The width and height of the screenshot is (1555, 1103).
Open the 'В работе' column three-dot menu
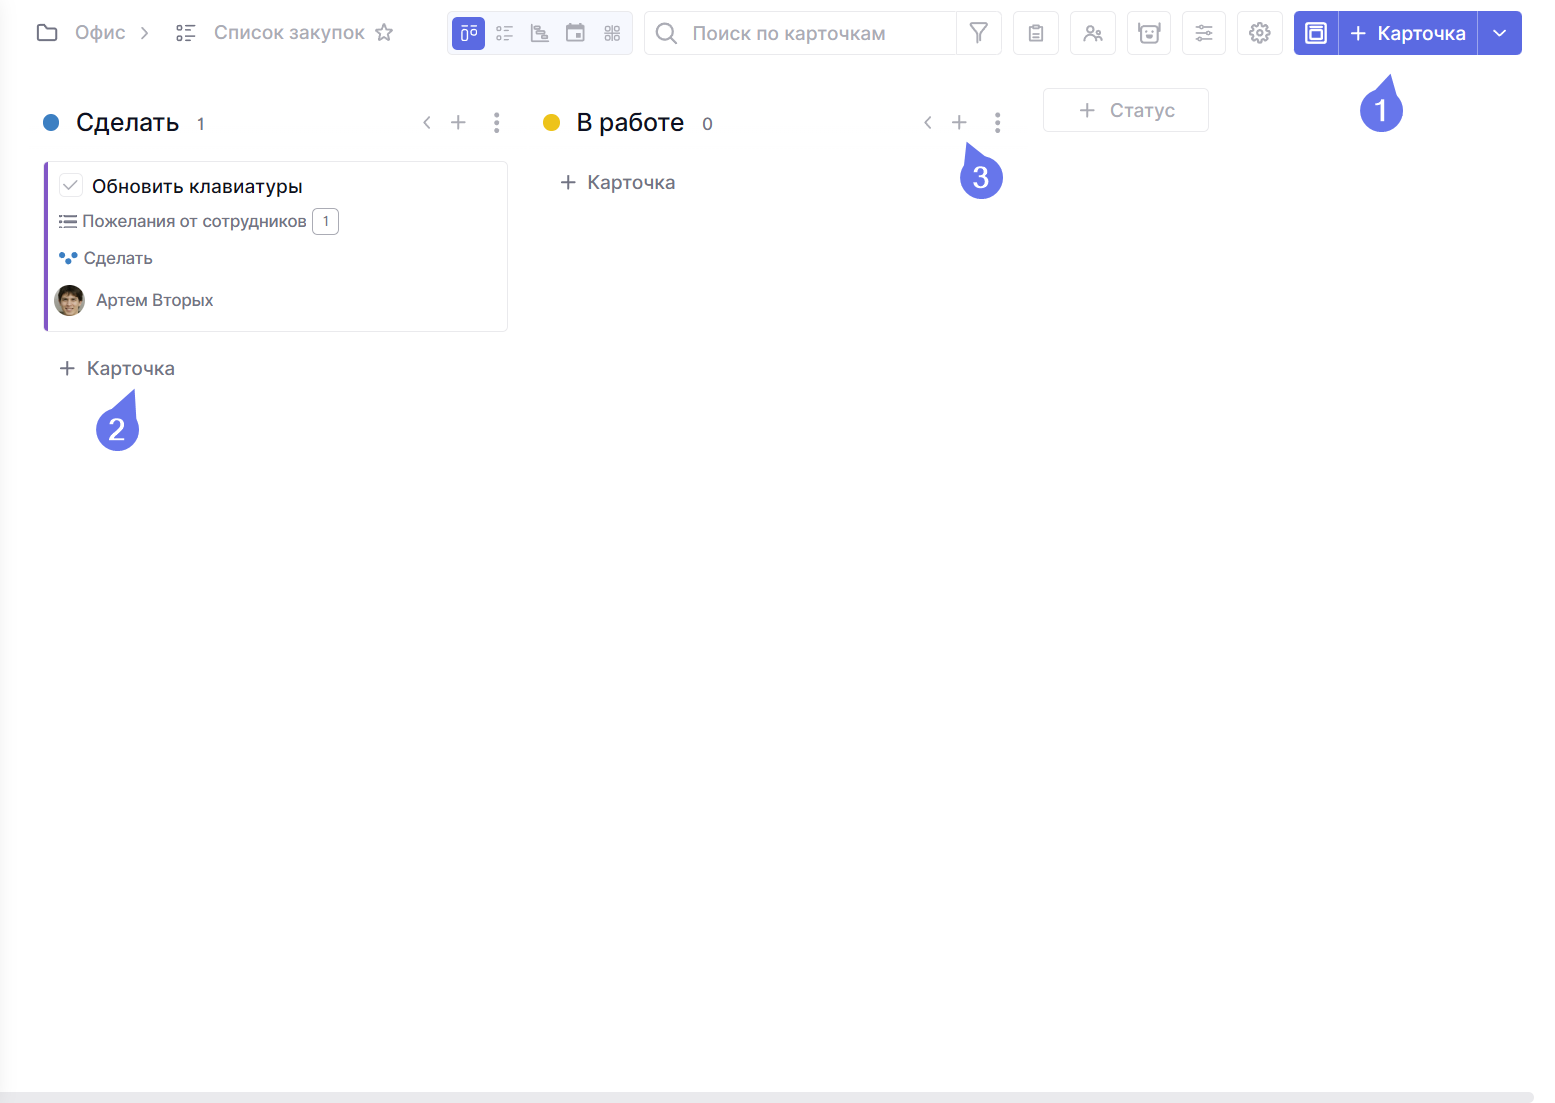(997, 122)
